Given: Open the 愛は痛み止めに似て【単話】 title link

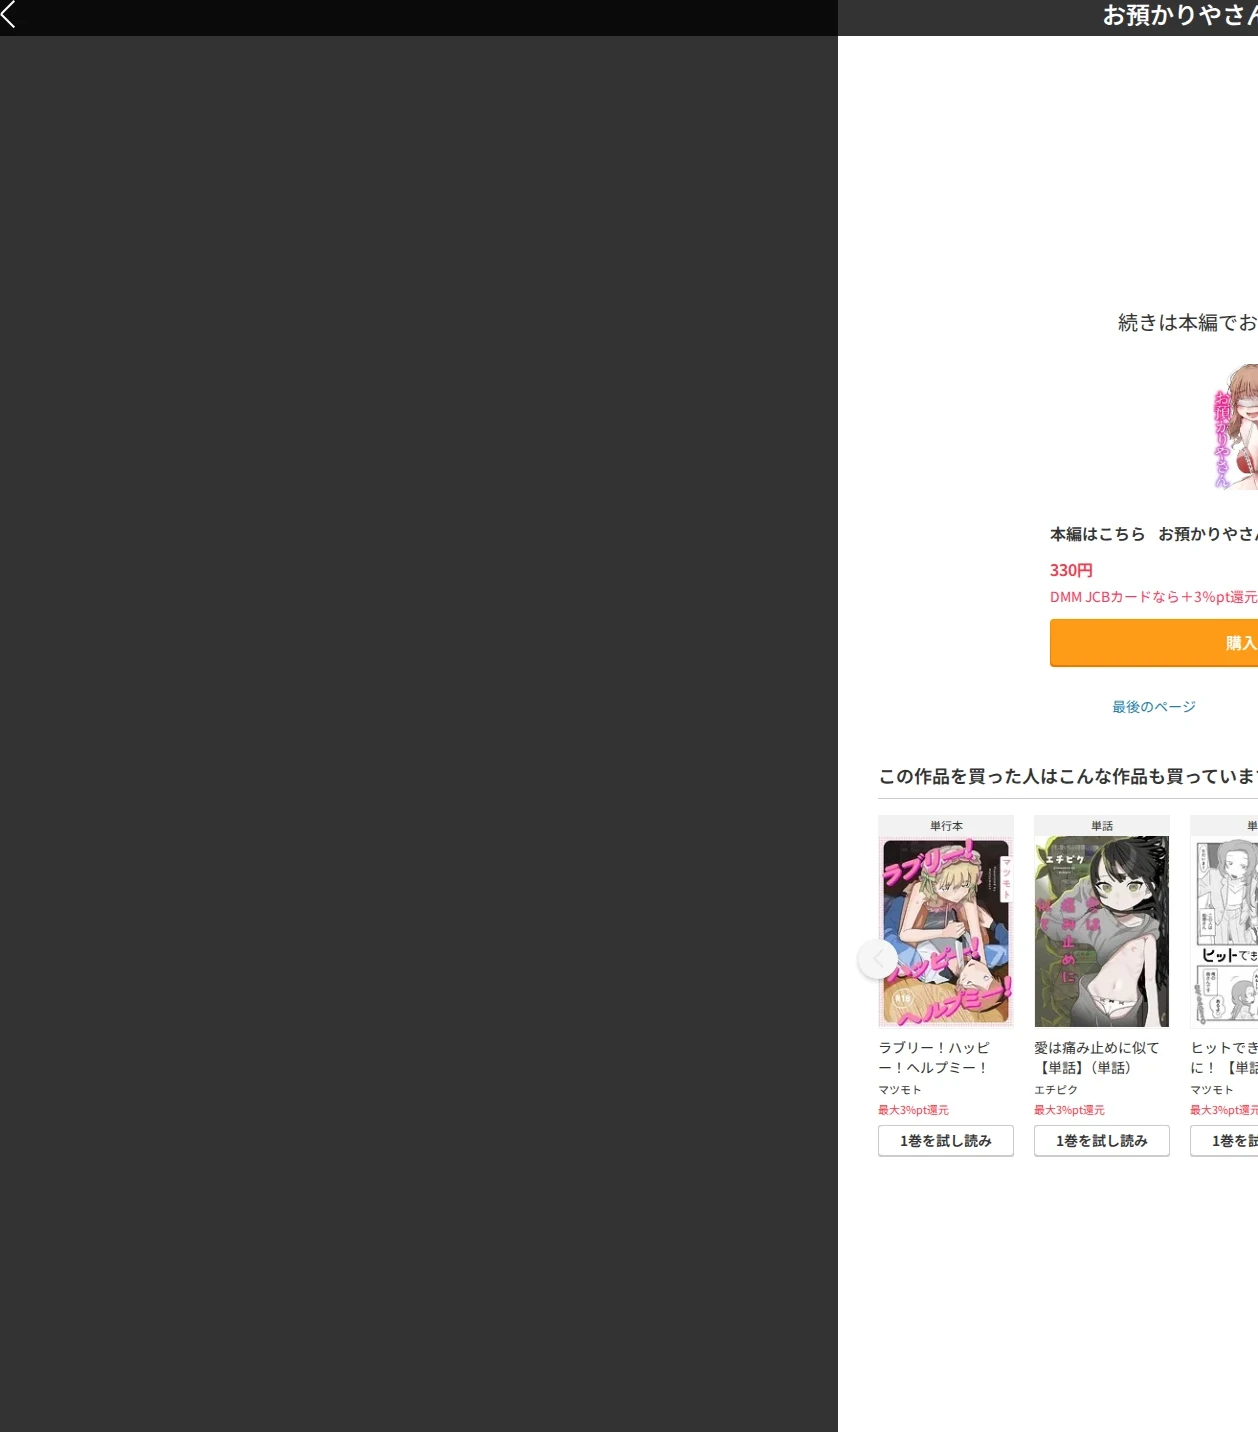Looking at the screenshot, I should pyautogui.click(x=1097, y=1058).
